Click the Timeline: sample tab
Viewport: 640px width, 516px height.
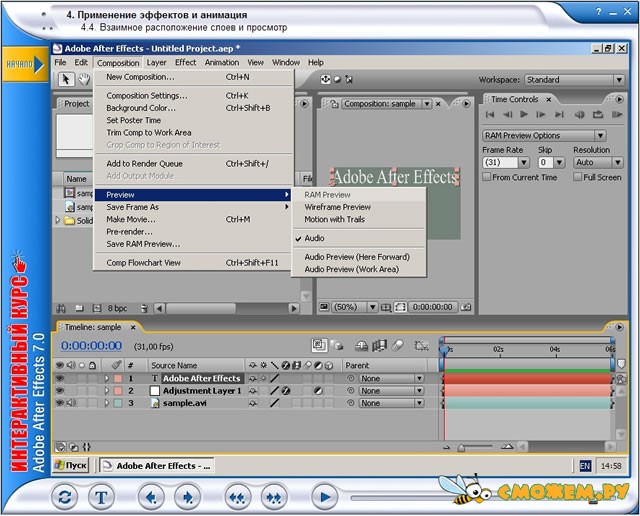point(93,327)
